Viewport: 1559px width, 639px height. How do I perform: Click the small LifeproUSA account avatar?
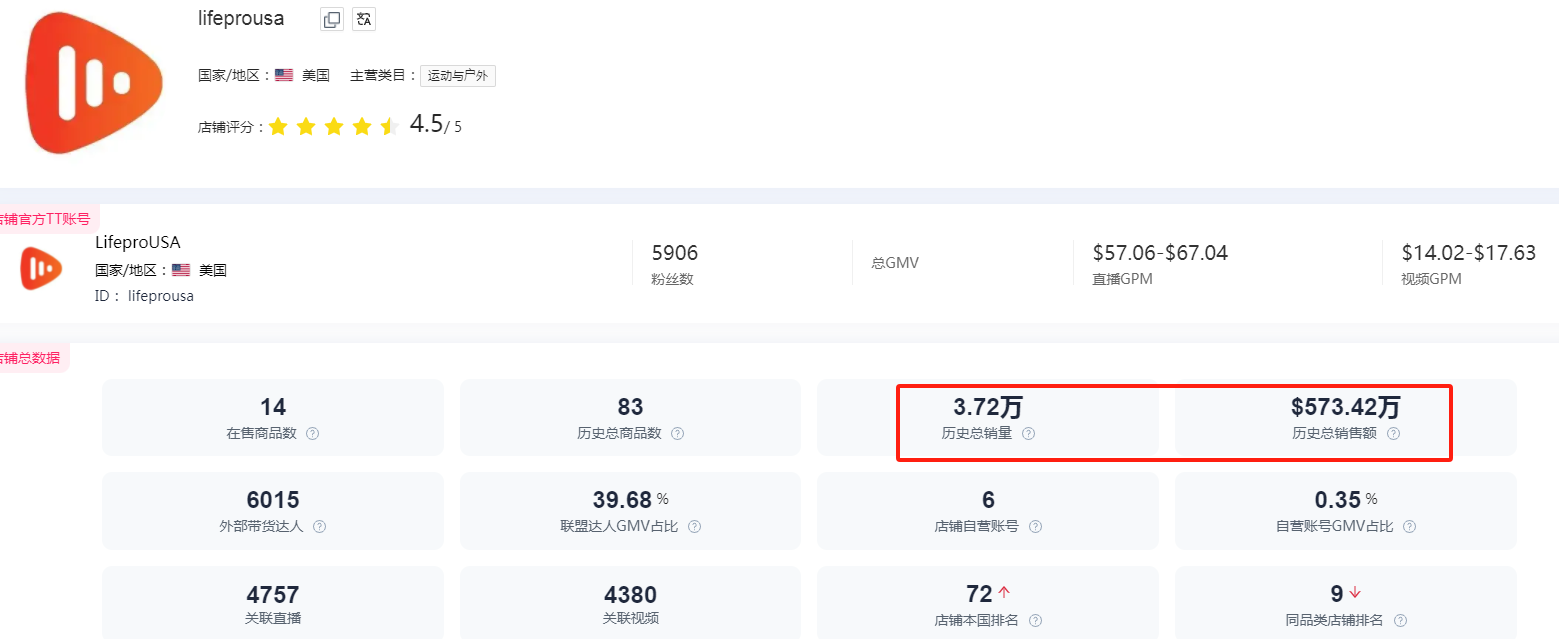pos(41,268)
